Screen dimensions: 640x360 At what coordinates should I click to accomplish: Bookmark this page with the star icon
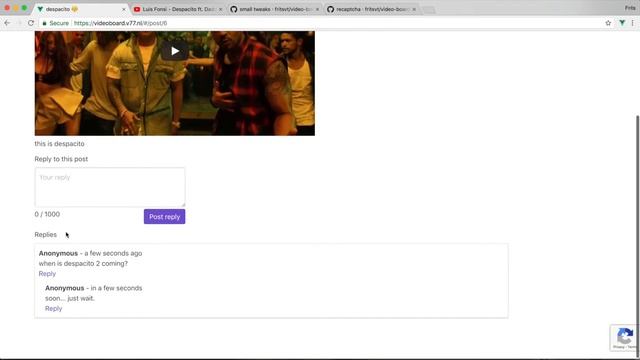[608, 23]
